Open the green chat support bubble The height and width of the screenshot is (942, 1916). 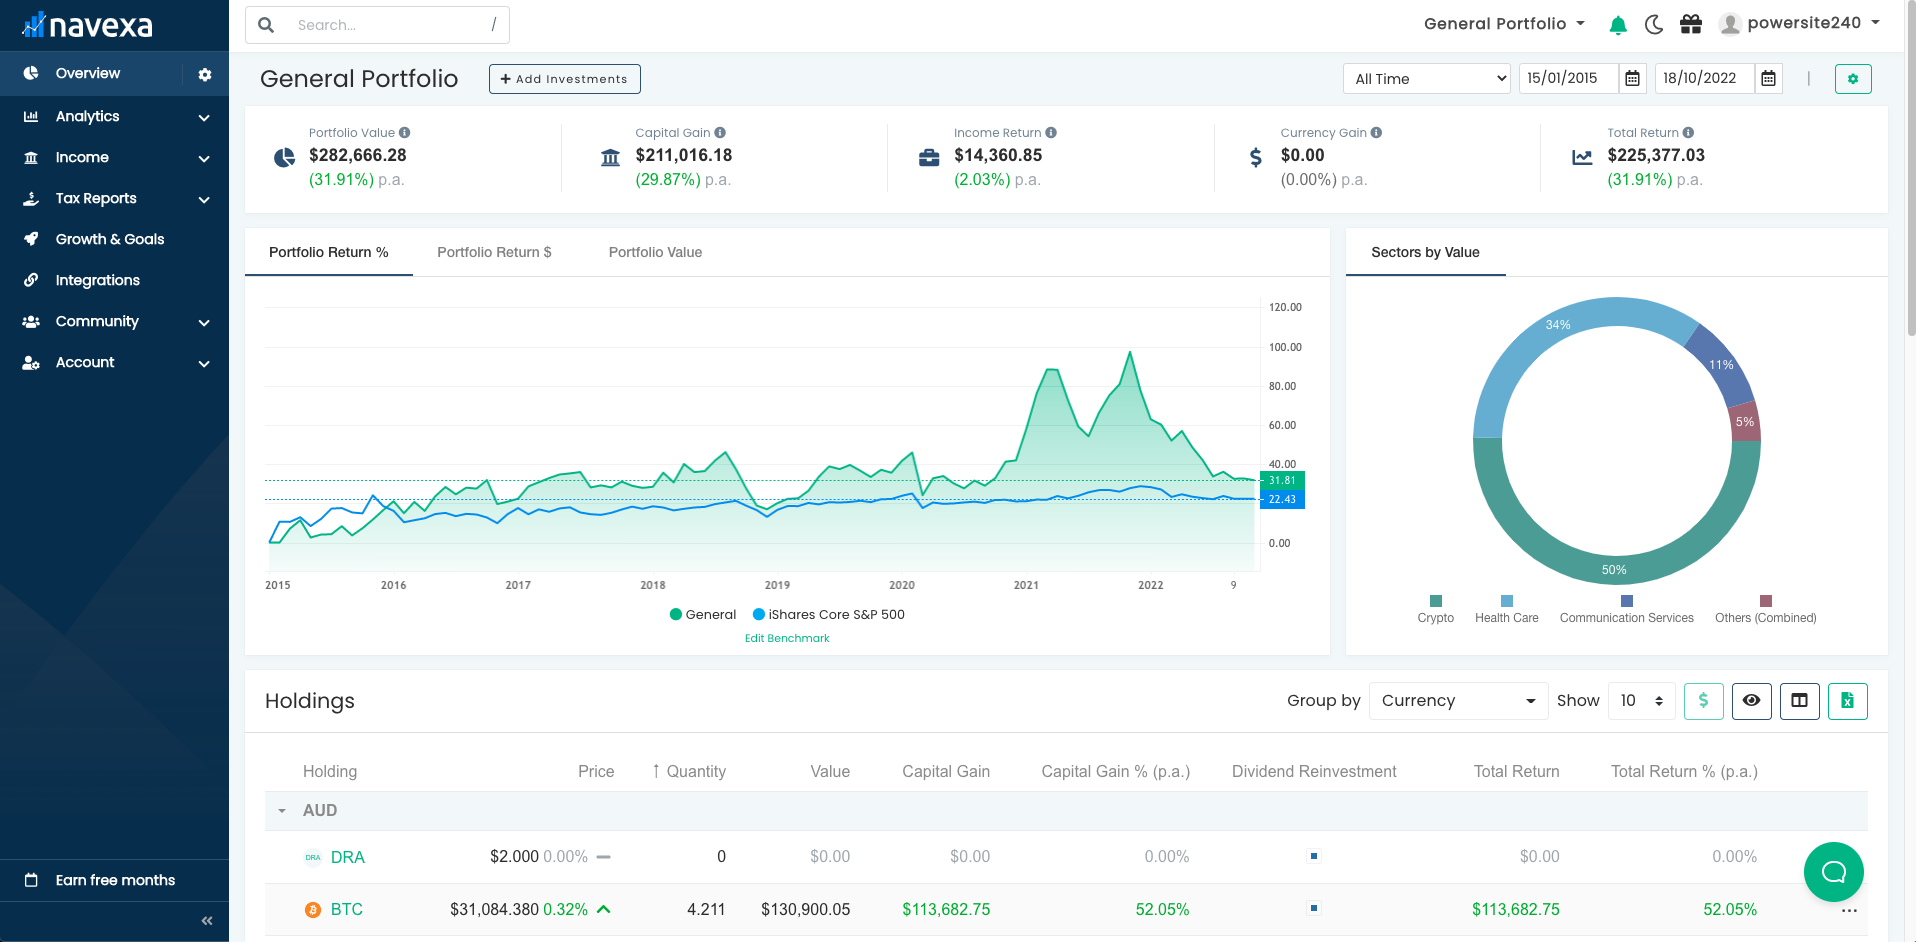click(x=1833, y=872)
